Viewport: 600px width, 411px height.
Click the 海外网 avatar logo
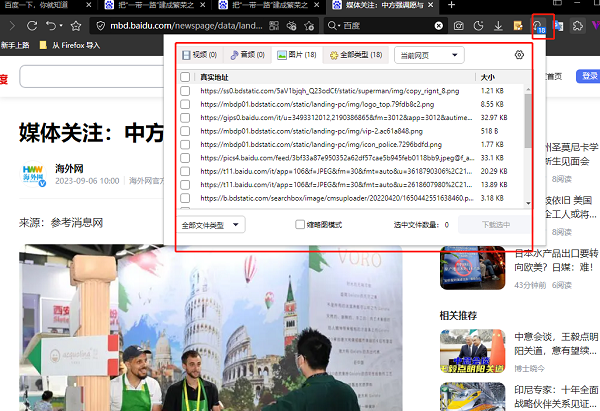coord(33,174)
